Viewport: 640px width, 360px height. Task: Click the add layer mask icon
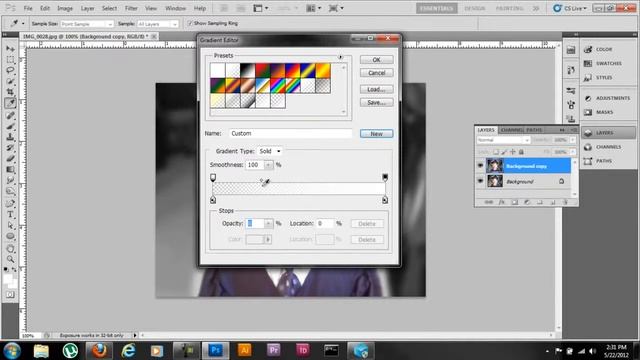[x=515, y=202]
